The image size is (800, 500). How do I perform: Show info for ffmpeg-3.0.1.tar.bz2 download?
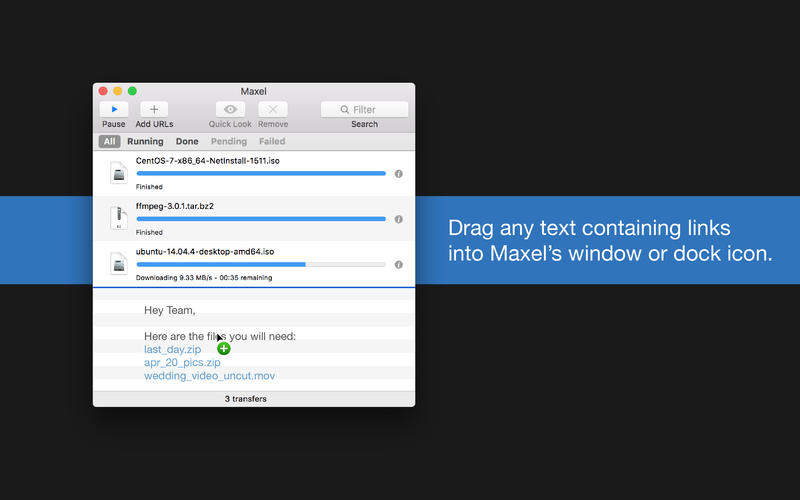[x=398, y=219]
